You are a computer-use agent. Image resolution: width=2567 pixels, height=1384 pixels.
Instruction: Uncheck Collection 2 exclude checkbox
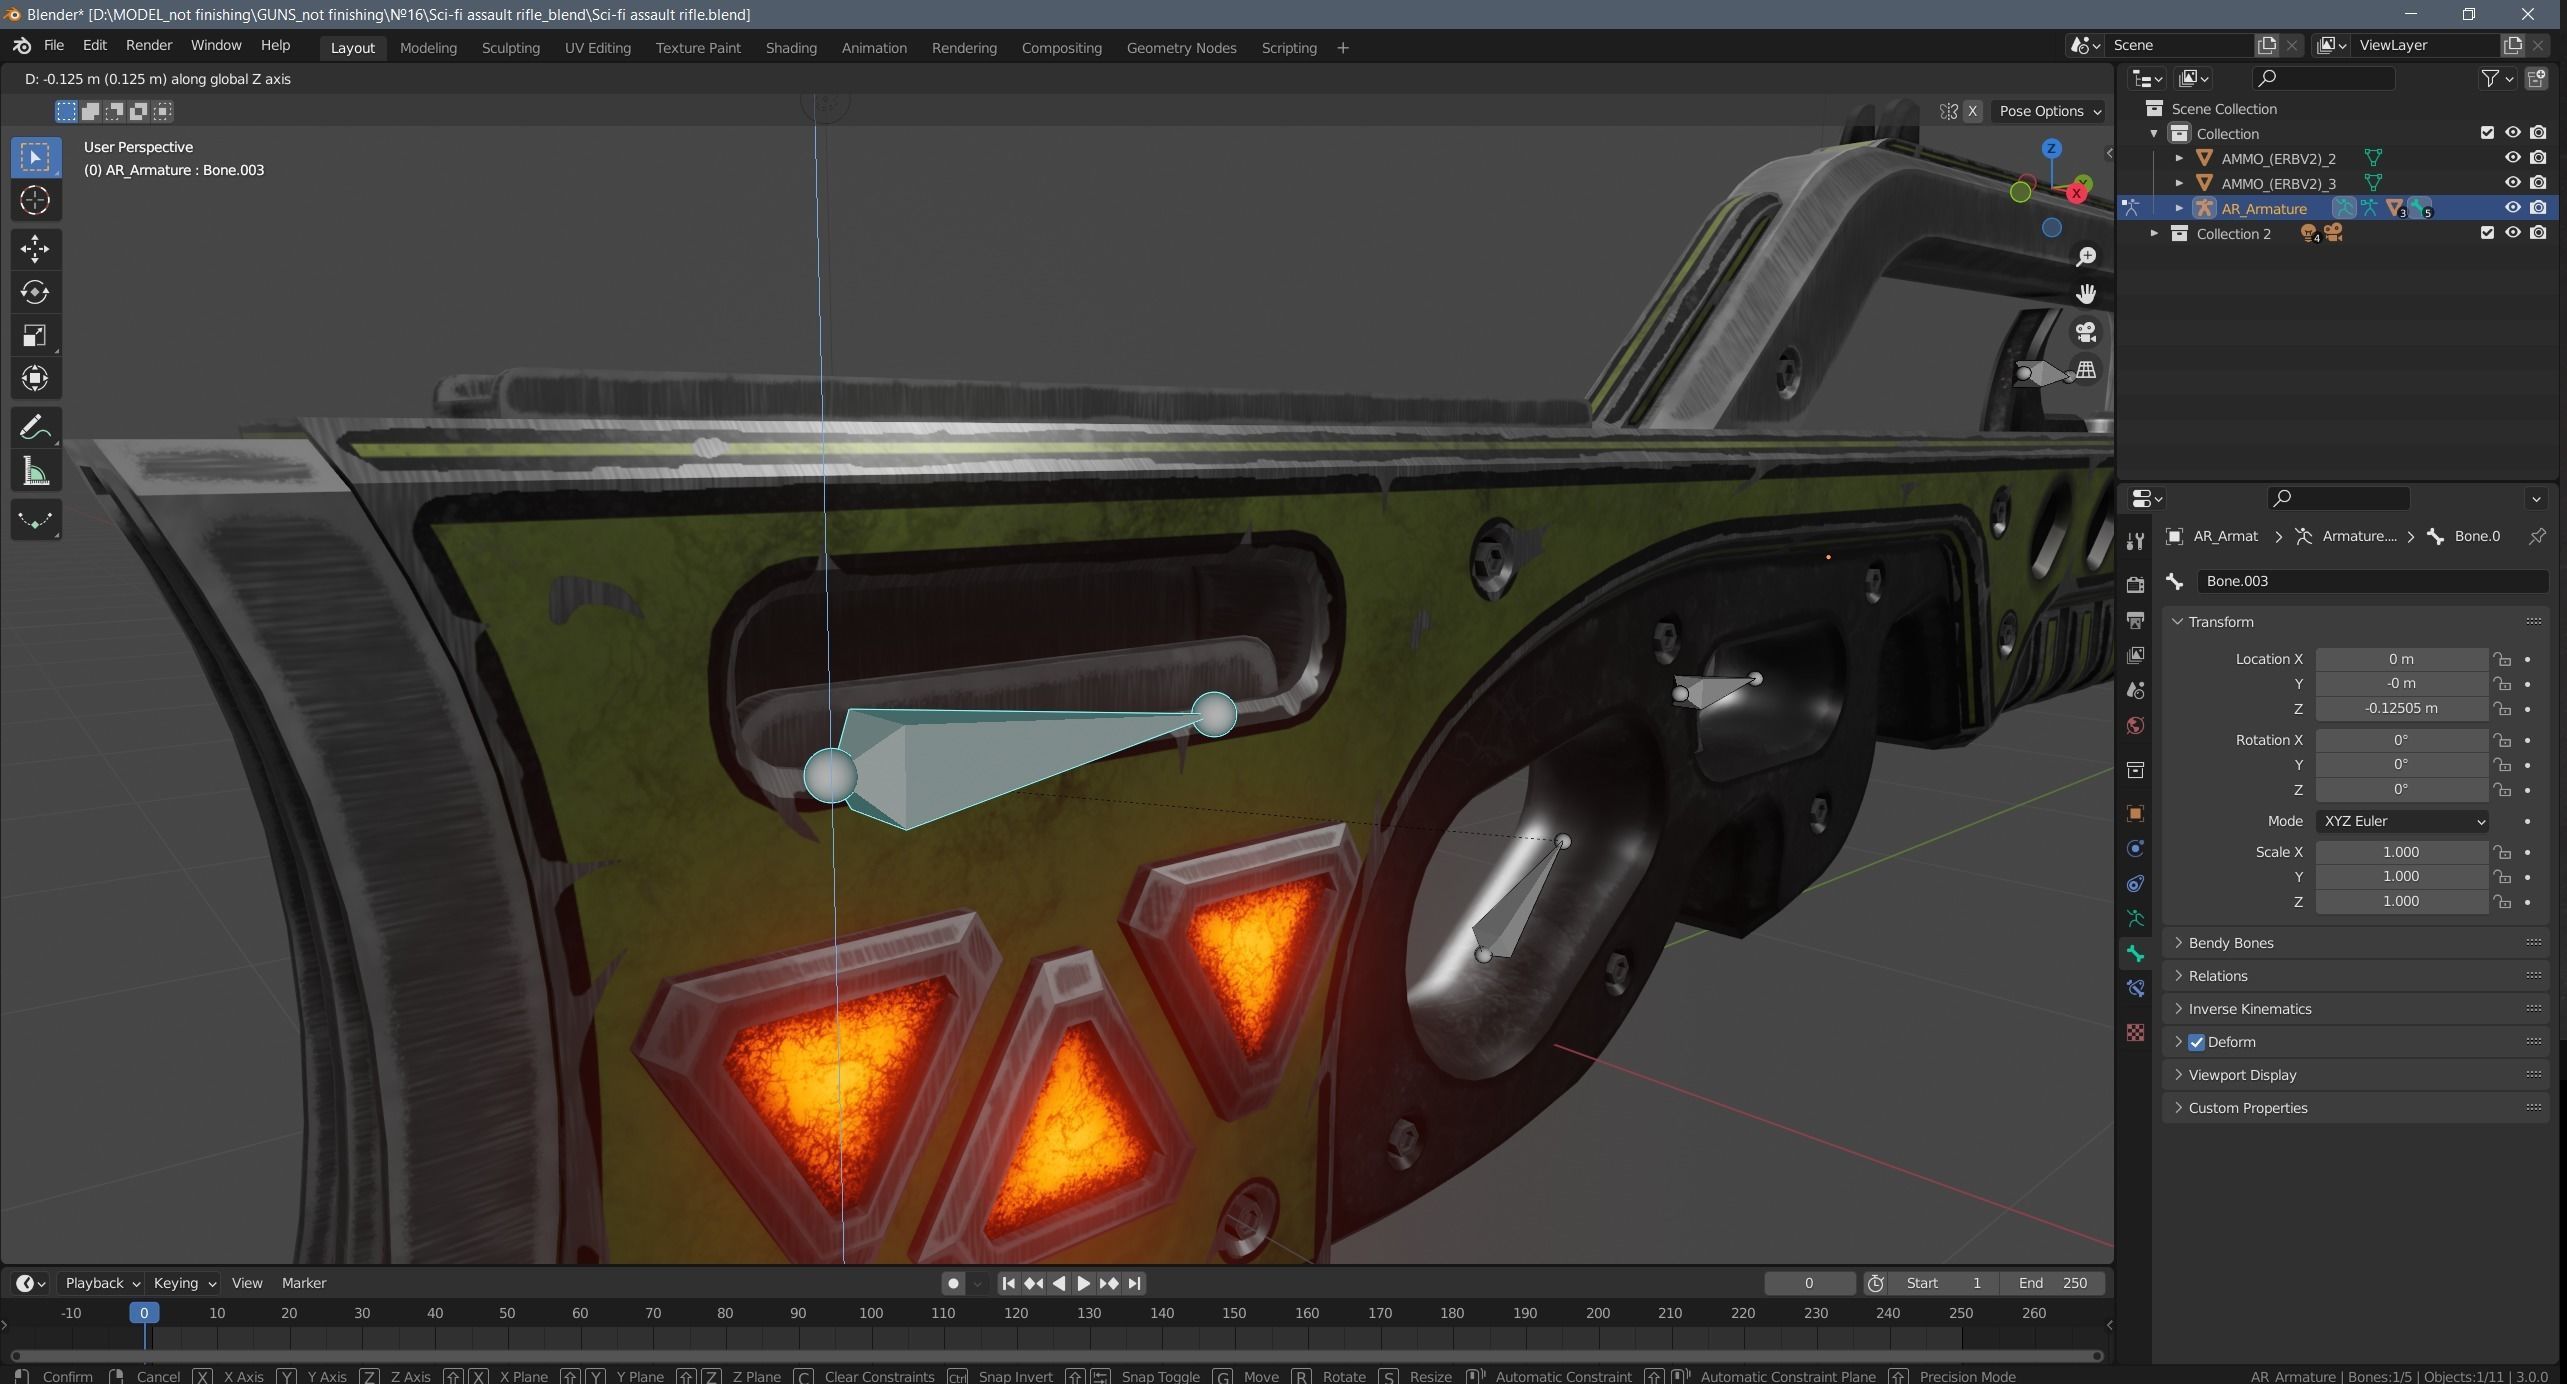[x=2487, y=233]
